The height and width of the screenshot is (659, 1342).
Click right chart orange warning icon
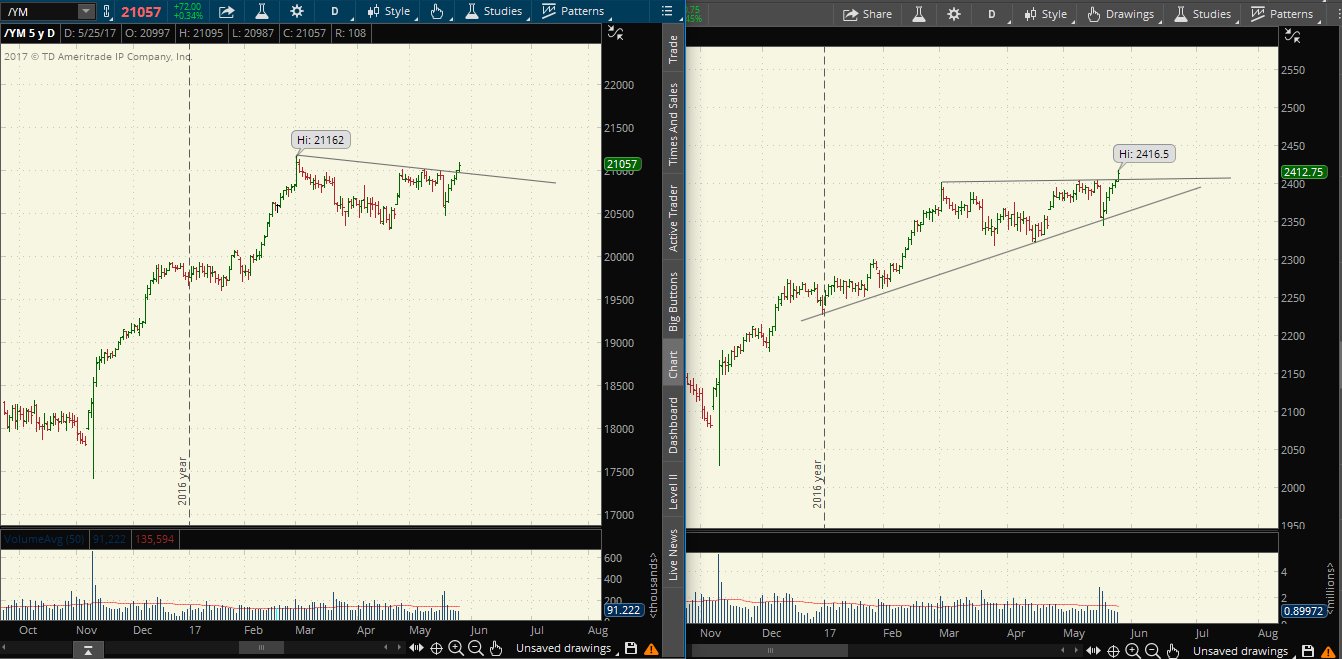pos(1328,651)
